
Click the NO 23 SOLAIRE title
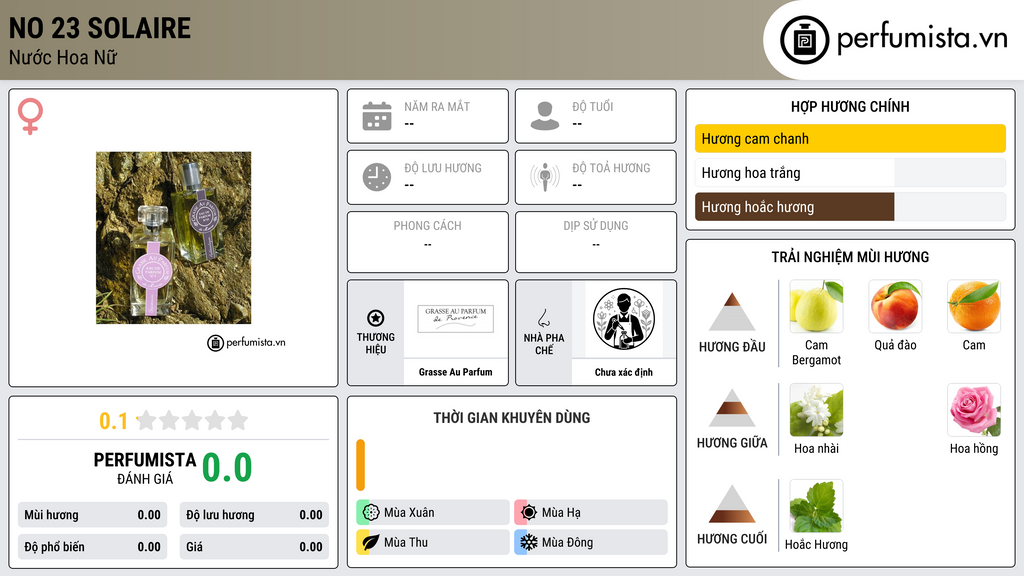[x=100, y=28]
